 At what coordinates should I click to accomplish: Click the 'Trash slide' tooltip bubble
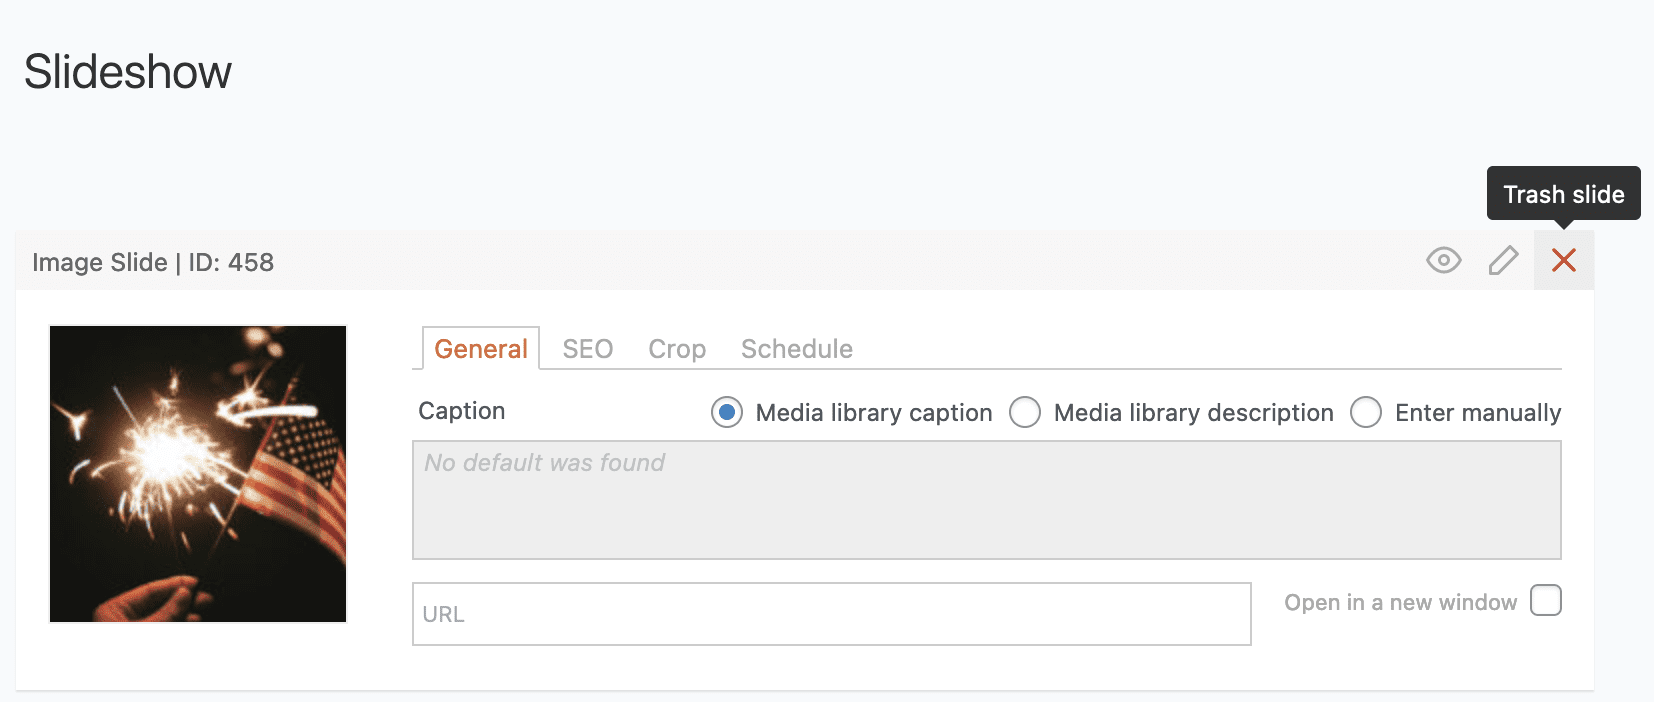1563,194
